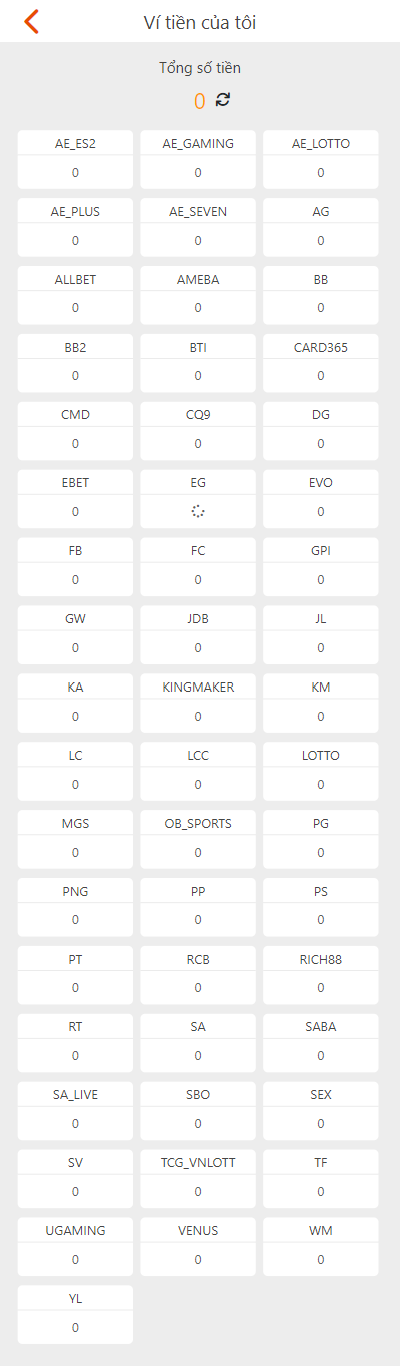Choose the AE_LOTTO wallet card
Image resolution: width=400 pixels, height=1366 pixels.
click(321, 159)
